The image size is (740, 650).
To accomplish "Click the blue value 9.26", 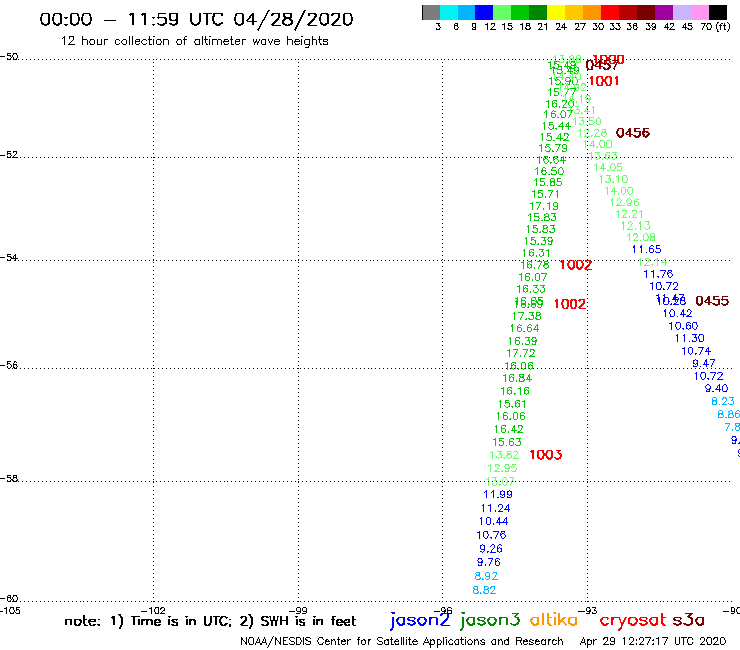I will point(491,549).
